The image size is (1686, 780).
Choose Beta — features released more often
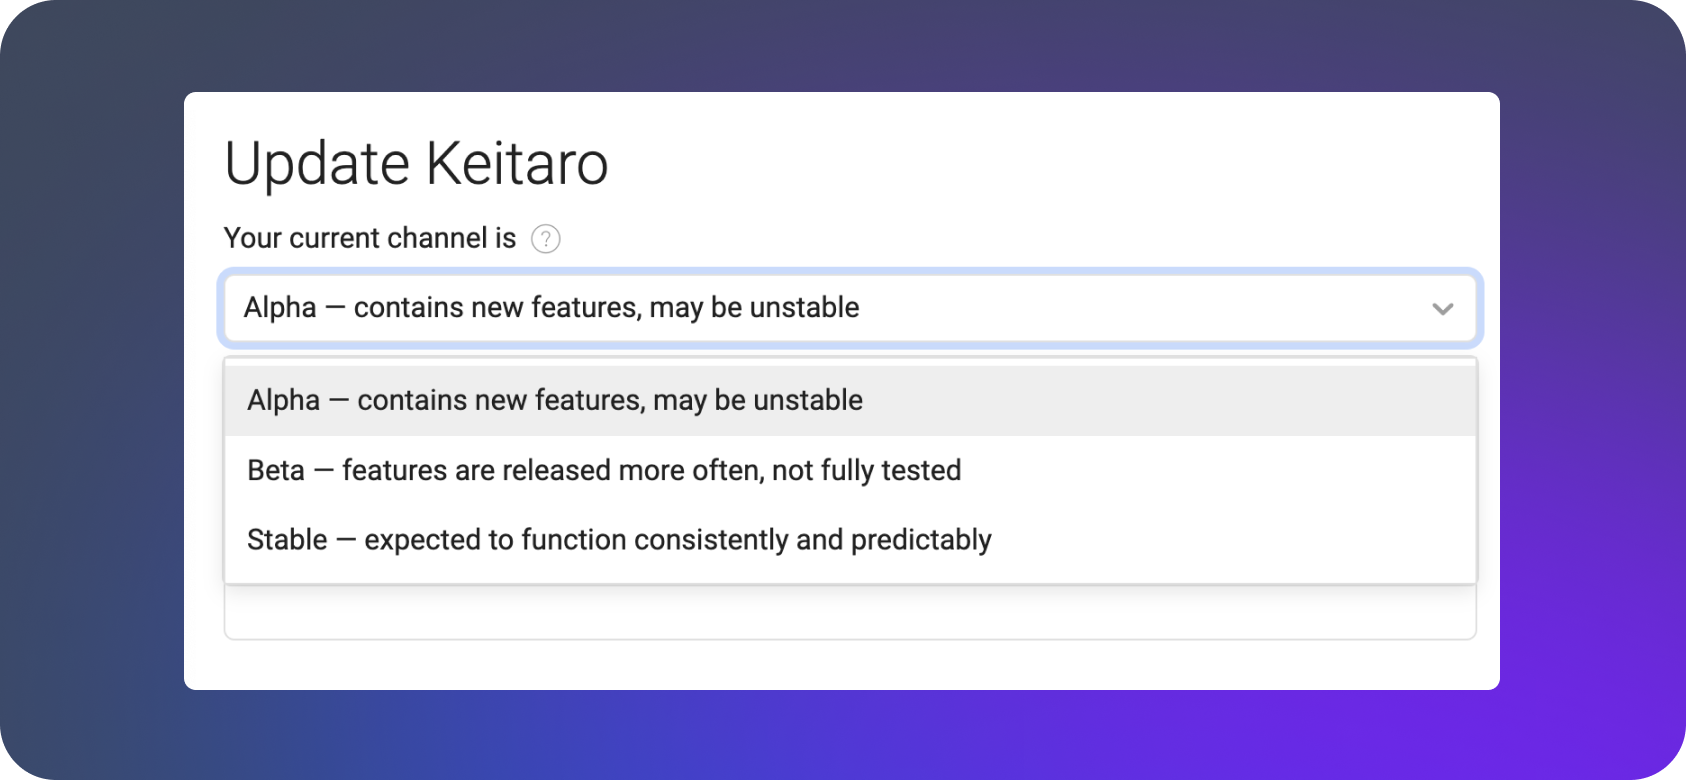coord(850,470)
